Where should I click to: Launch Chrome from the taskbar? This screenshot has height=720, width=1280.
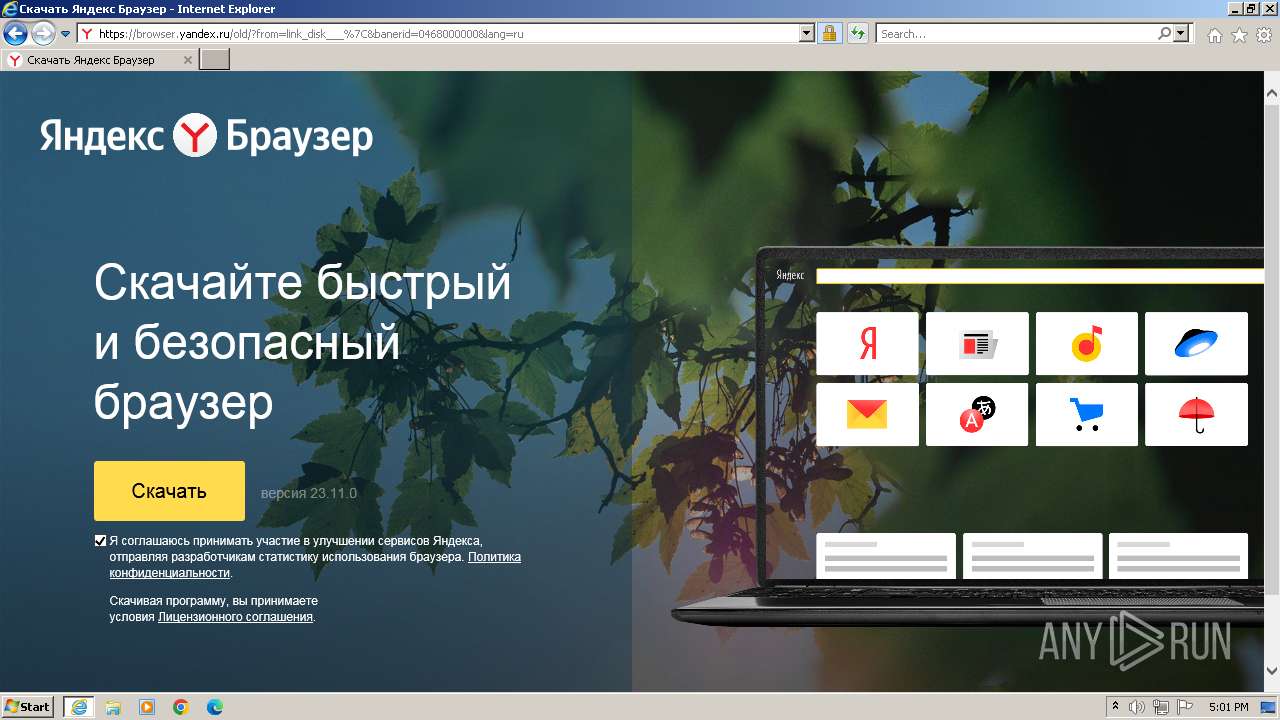[181, 707]
